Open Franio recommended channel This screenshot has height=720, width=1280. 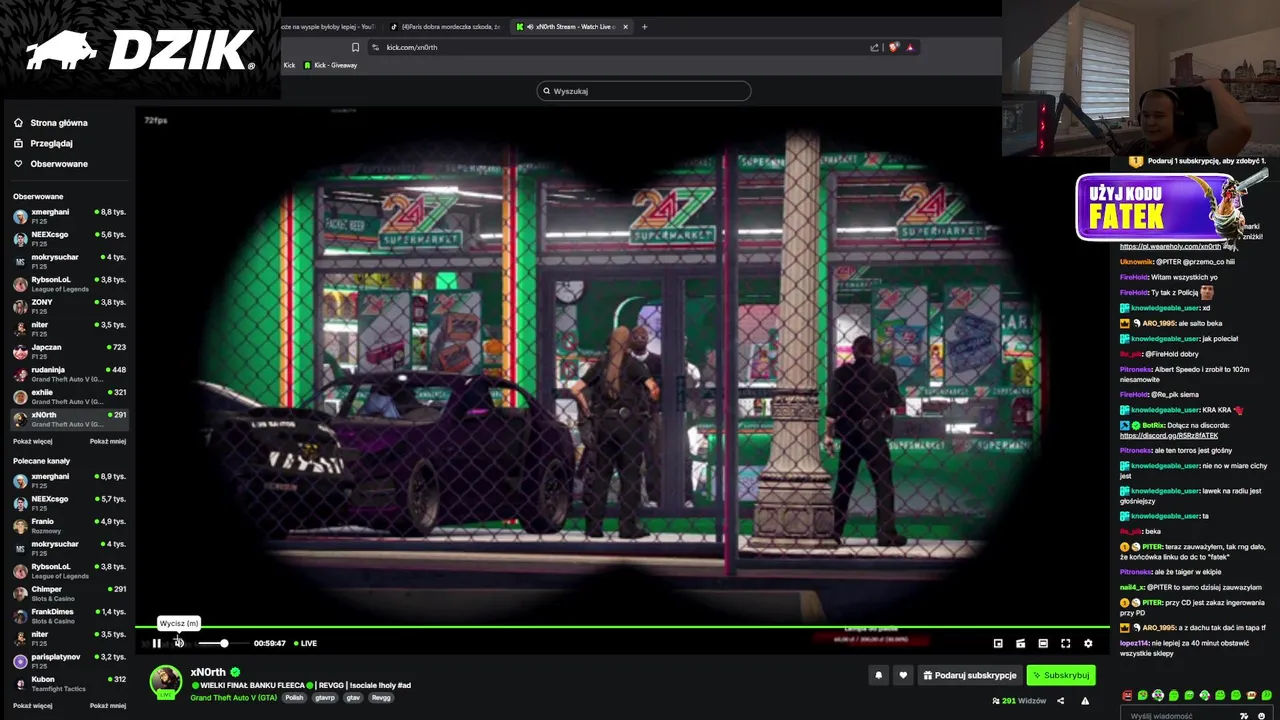69,526
